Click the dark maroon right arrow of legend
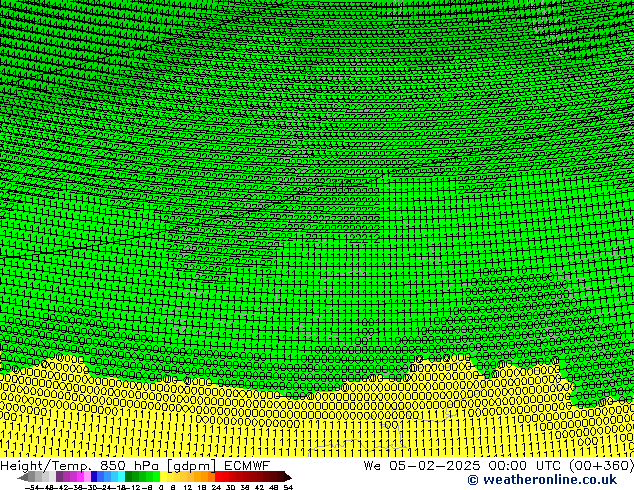This screenshot has width=634, height=490. tap(288, 477)
